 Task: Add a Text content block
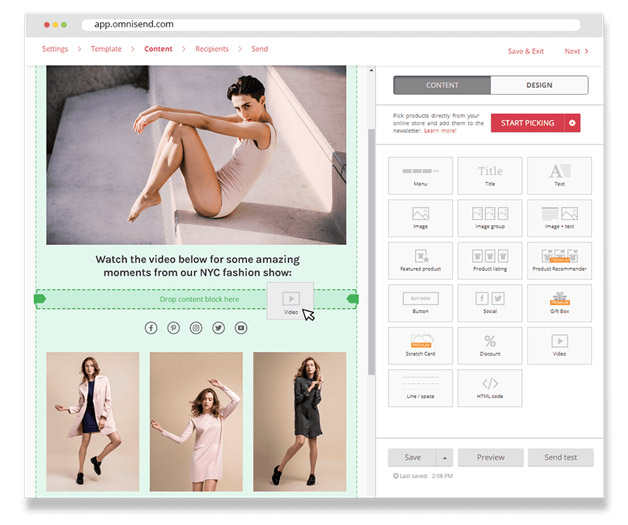click(559, 176)
